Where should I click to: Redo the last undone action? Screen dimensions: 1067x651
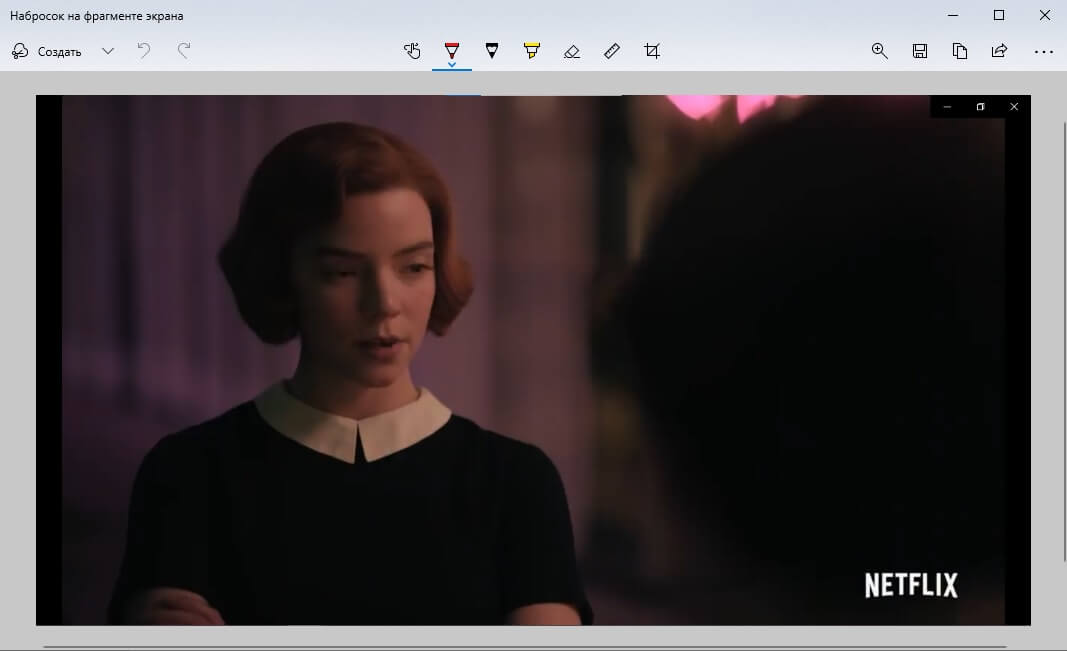(x=184, y=51)
